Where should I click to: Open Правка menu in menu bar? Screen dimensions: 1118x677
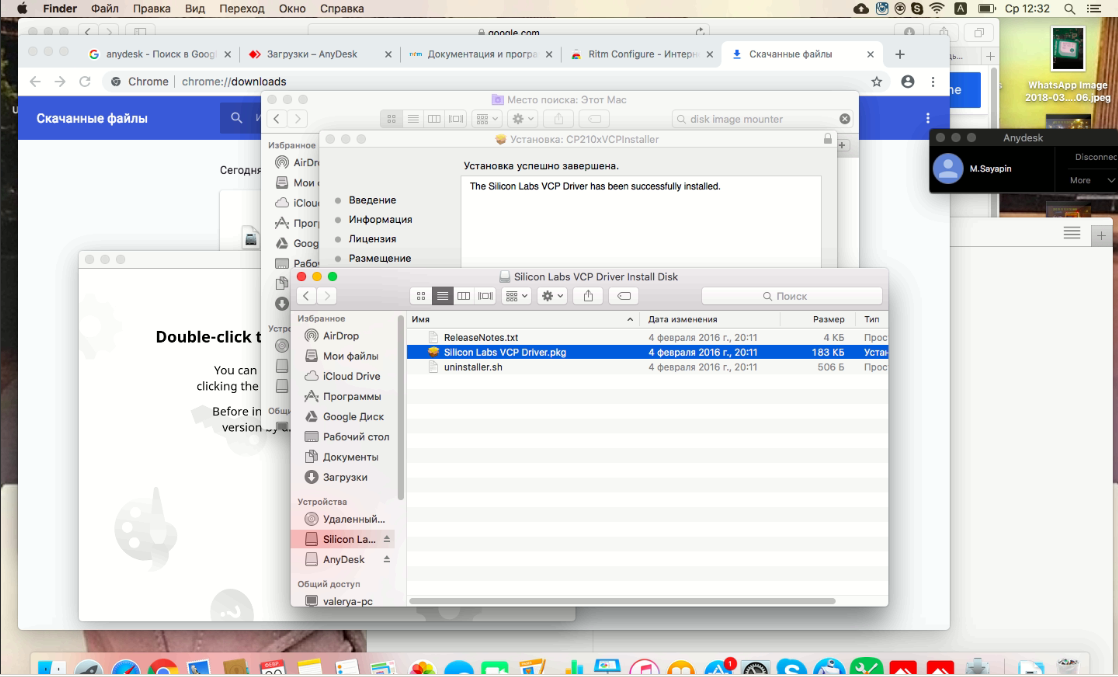pos(151,9)
